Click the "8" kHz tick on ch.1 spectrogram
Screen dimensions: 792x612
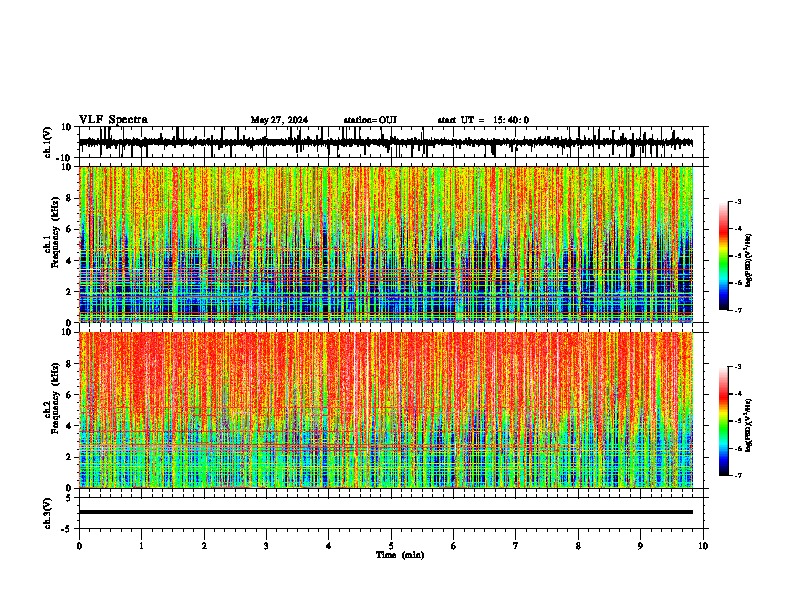click(x=71, y=198)
